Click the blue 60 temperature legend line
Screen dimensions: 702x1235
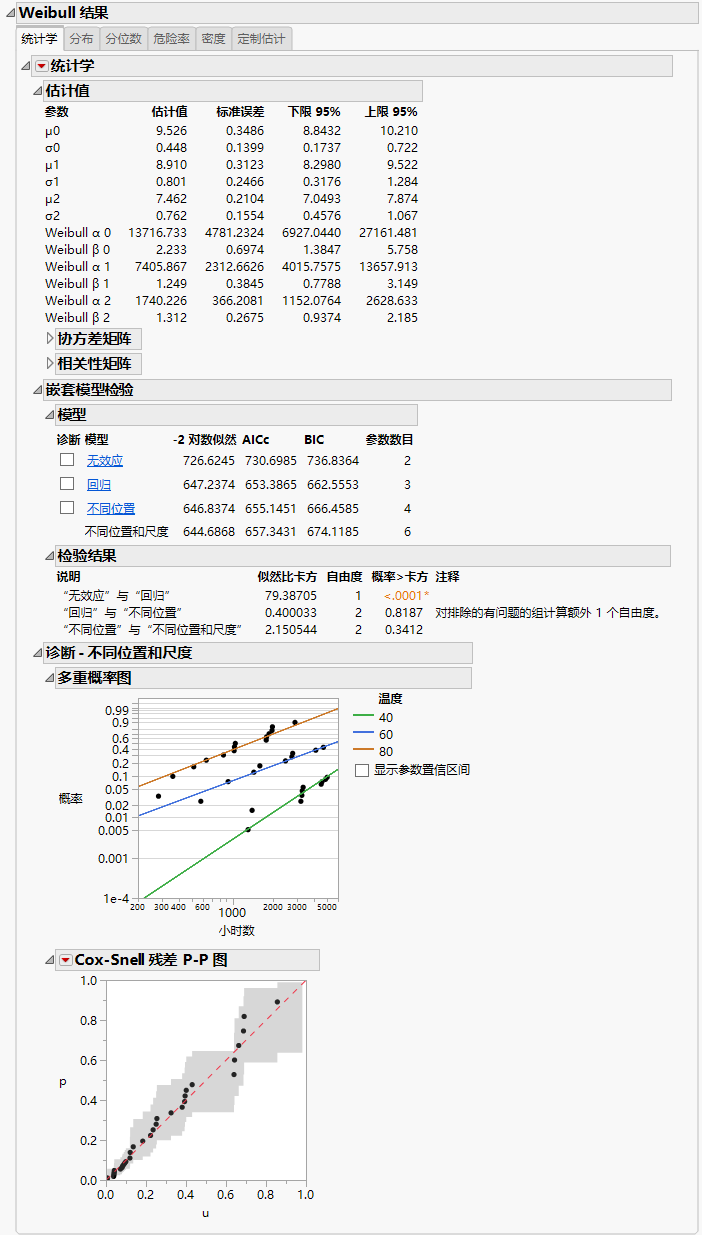pyautogui.click(x=363, y=734)
